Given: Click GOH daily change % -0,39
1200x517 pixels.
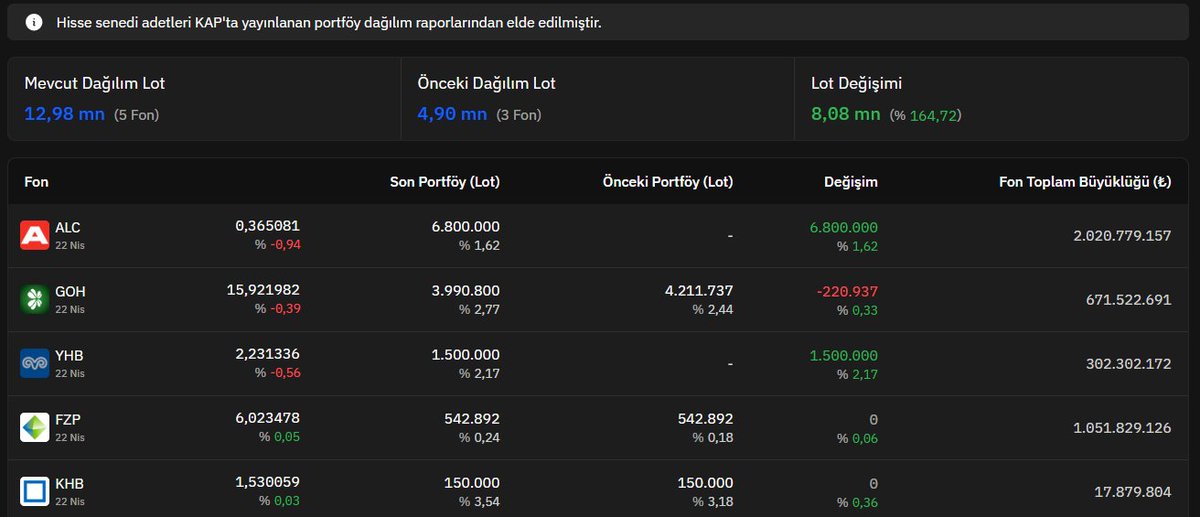Looking at the screenshot, I should click(x=278, y=308).
